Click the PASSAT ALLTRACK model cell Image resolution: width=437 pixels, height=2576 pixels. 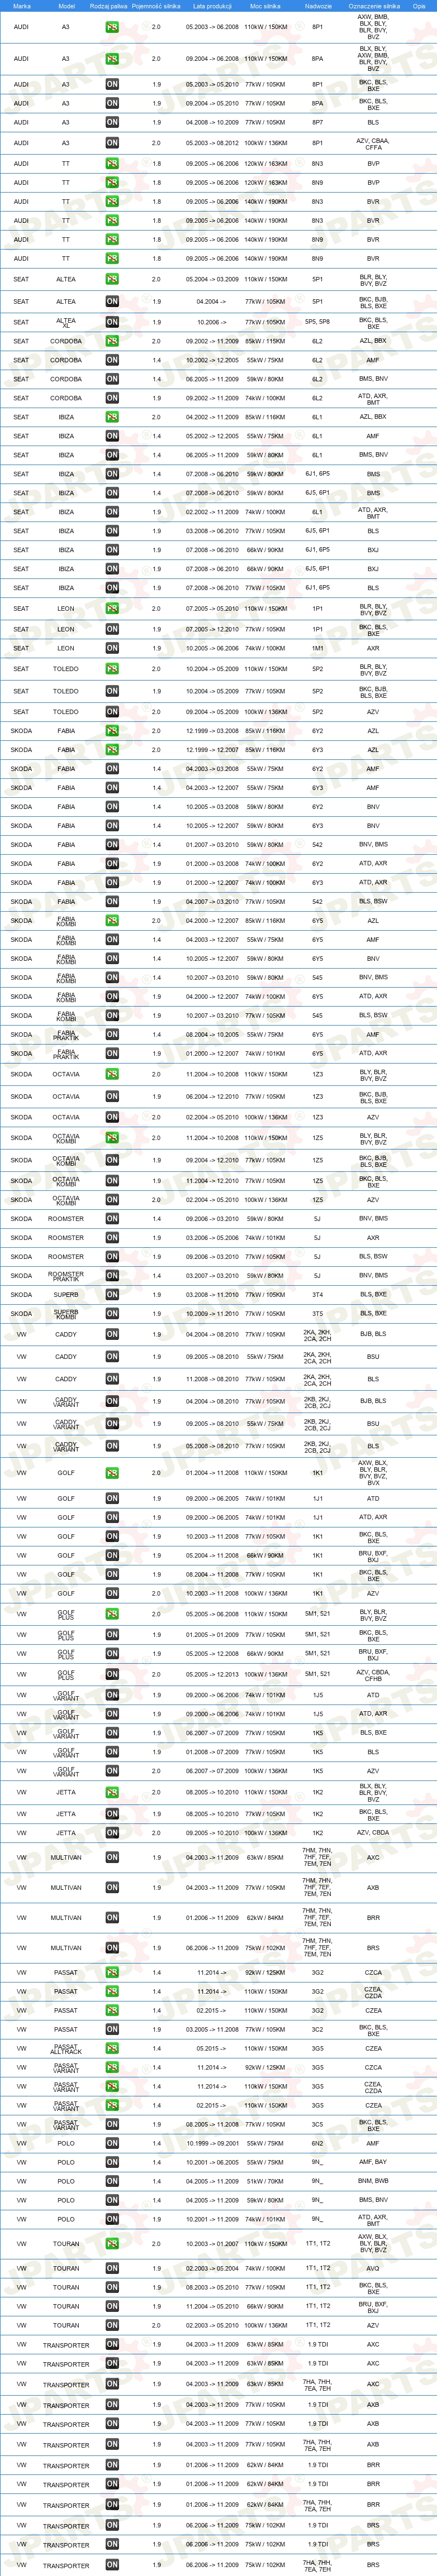coord(66,2049)
